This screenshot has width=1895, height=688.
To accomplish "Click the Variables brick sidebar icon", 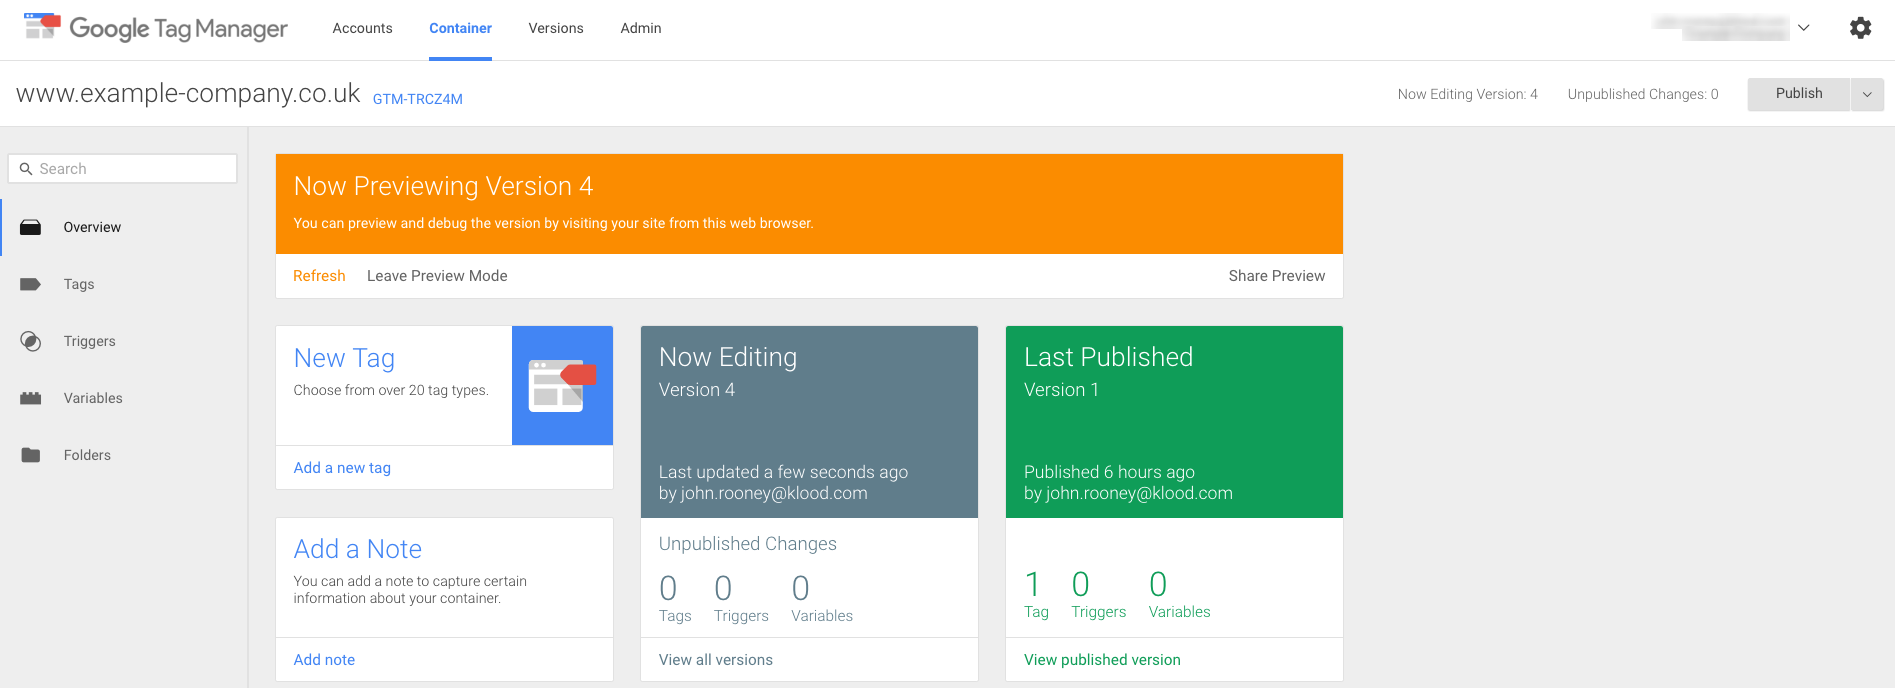I will [x=31, y=398].
